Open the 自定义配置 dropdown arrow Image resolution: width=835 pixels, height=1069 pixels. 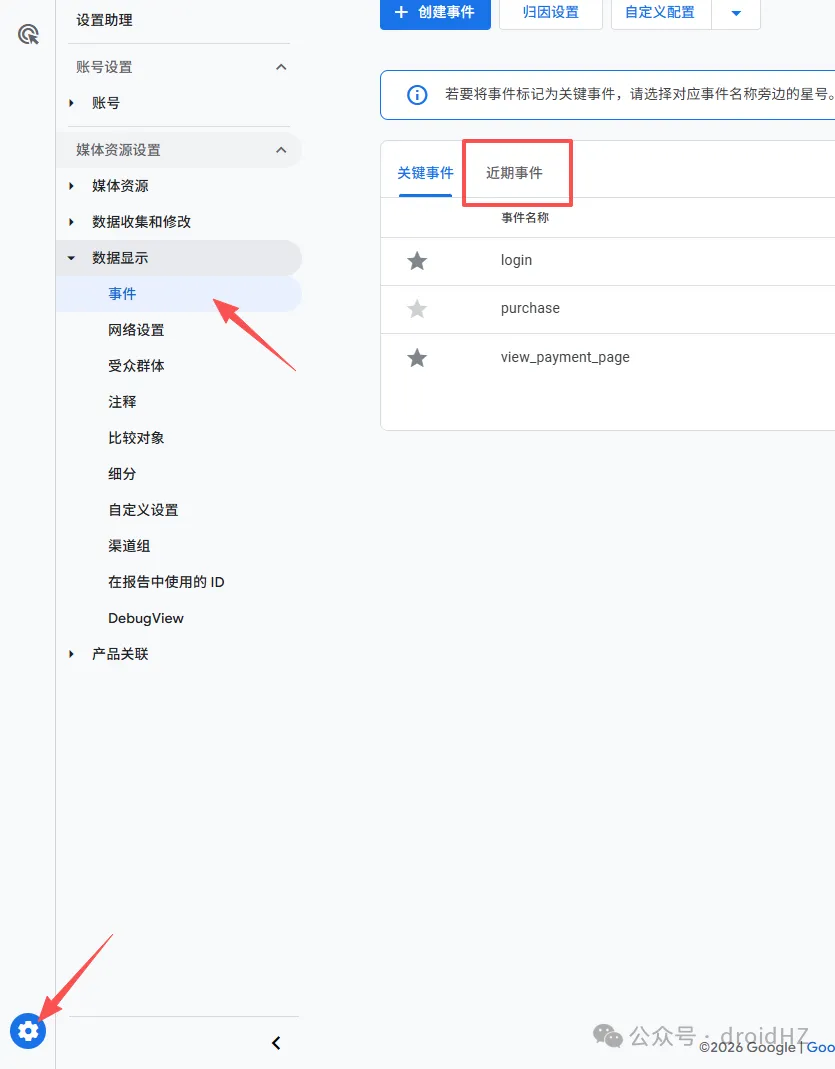click(x=736, y=13)
